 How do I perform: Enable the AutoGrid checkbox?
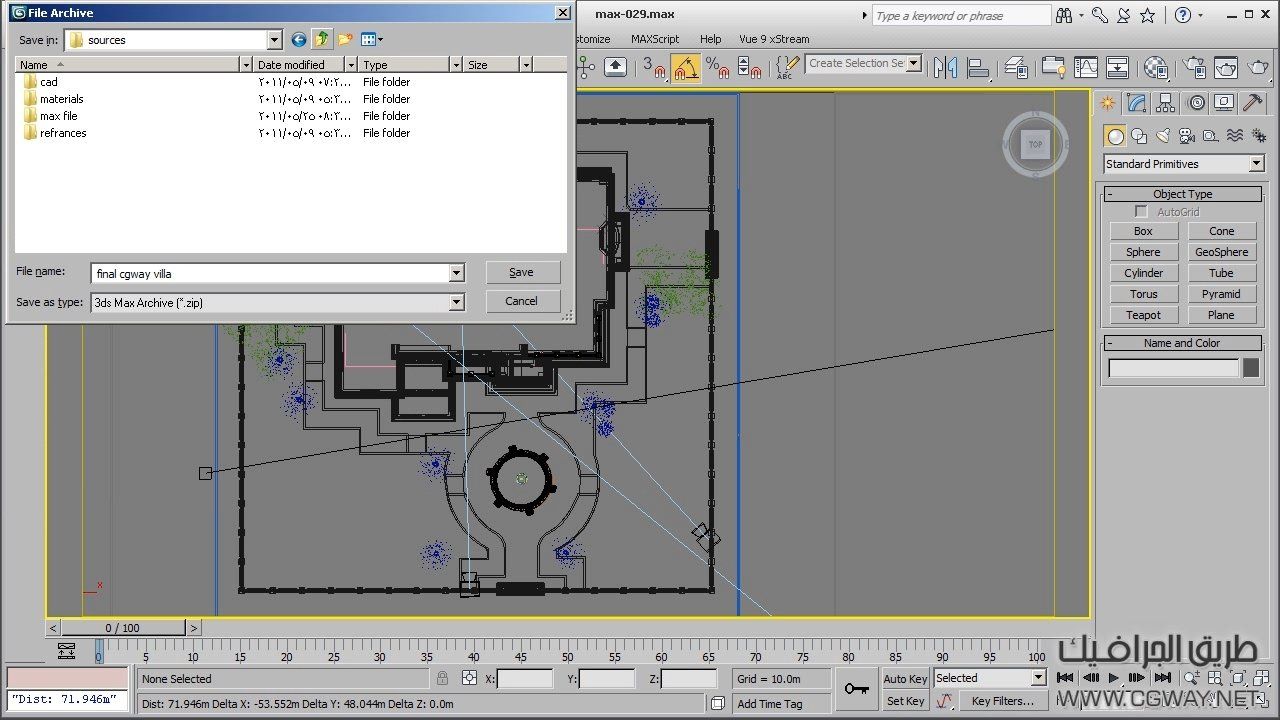tap(1141, 212)
